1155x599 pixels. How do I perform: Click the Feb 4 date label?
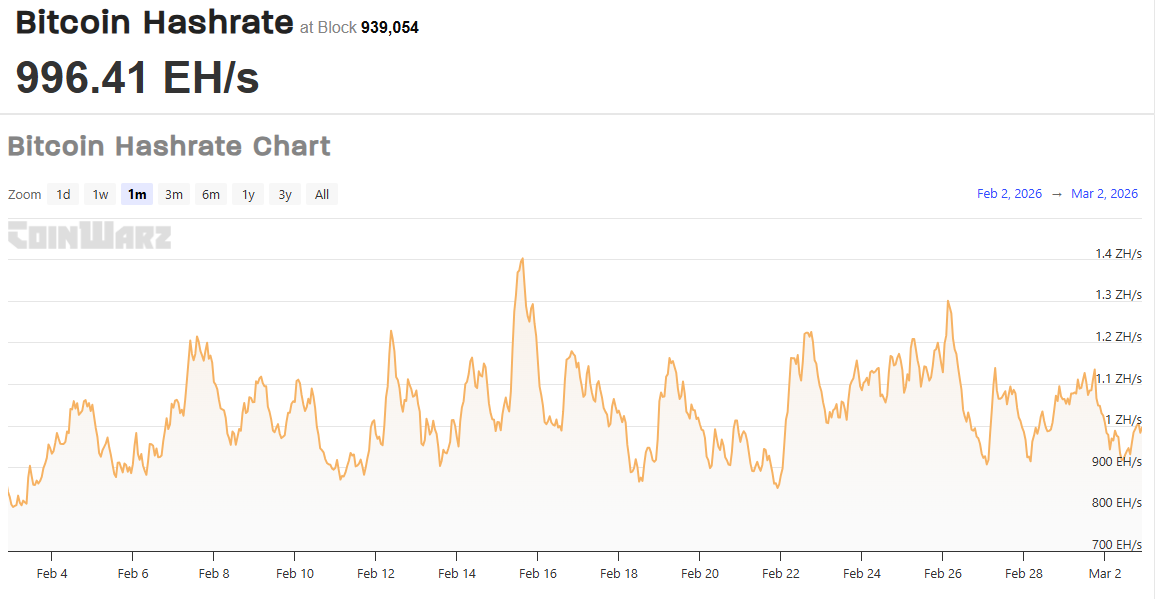tap(52, 574)
